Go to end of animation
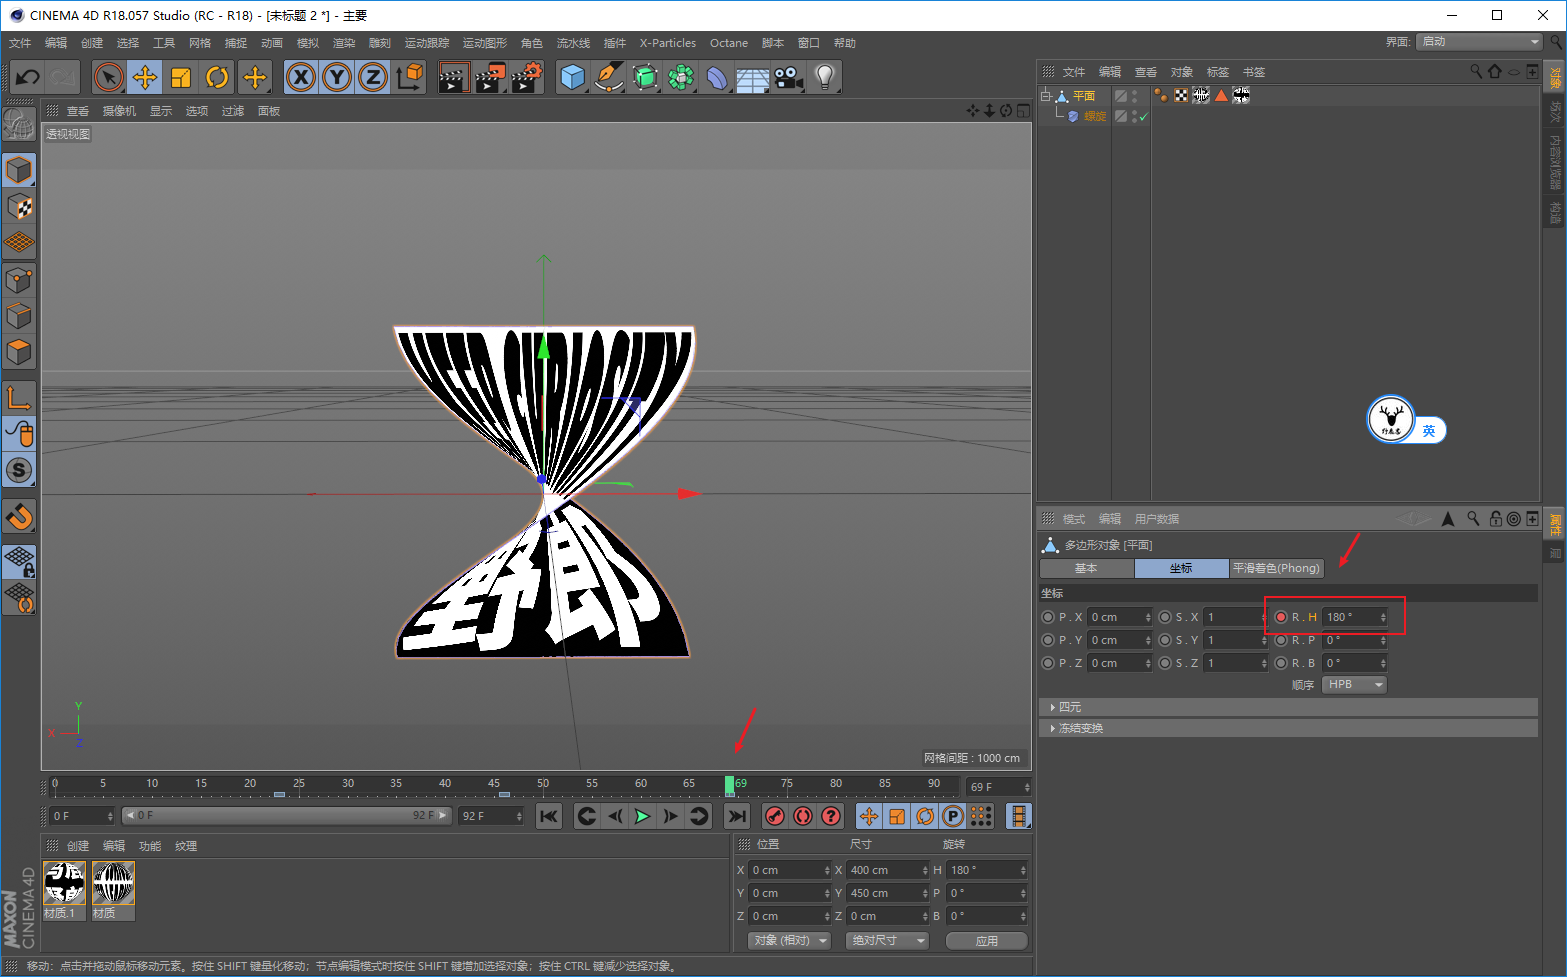Screen dimensions: 1567x977 pos(737,817)
